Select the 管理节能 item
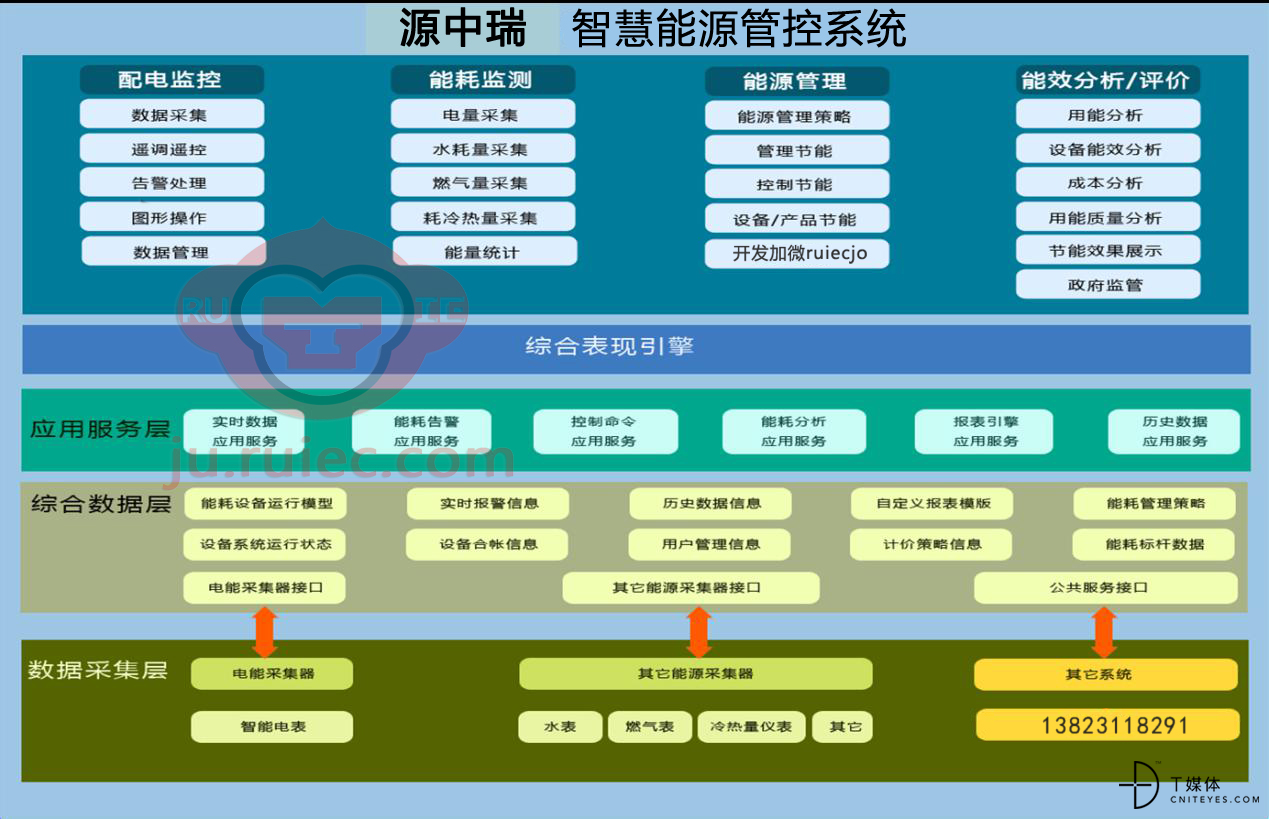The height and width of the screenshot is (819, 1269). tap(796, 150)
